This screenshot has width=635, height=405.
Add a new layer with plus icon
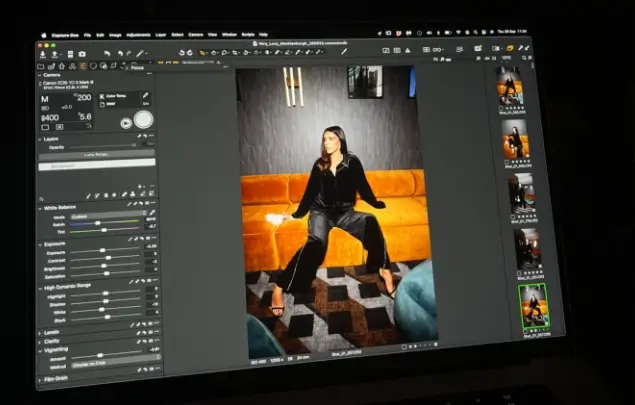(140, 187)
